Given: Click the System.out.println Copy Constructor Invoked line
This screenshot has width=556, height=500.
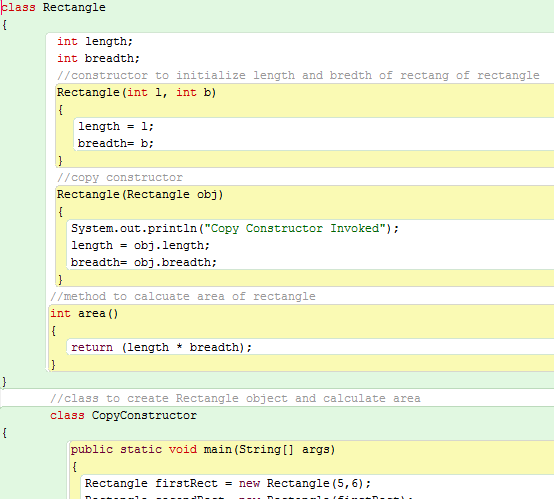Looking at the screenshot, I should click(235, 229).
